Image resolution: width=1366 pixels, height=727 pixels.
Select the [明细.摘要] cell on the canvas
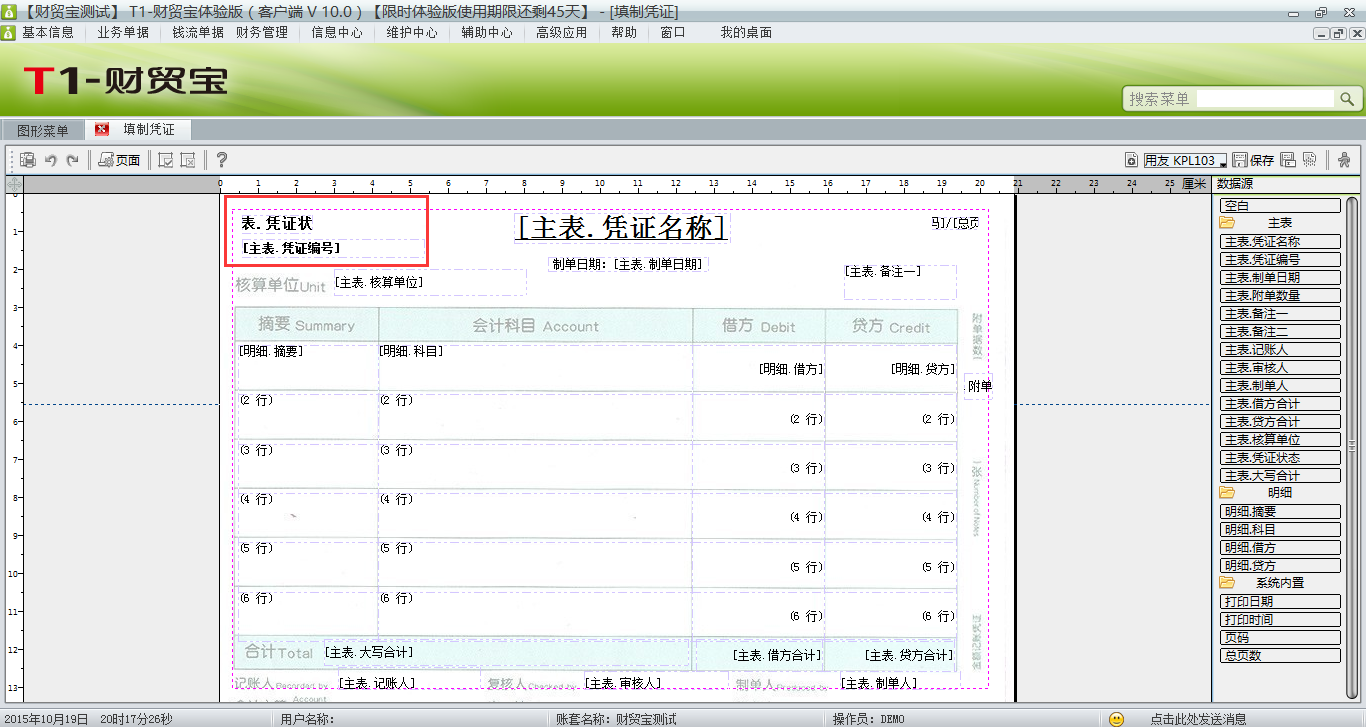[x=307, y=366]
